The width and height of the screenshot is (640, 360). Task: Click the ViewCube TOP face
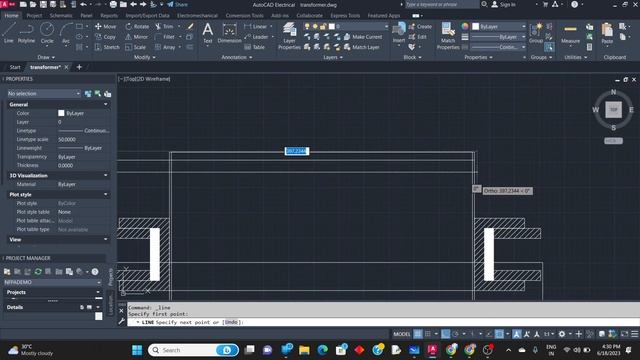click(613, 109)
